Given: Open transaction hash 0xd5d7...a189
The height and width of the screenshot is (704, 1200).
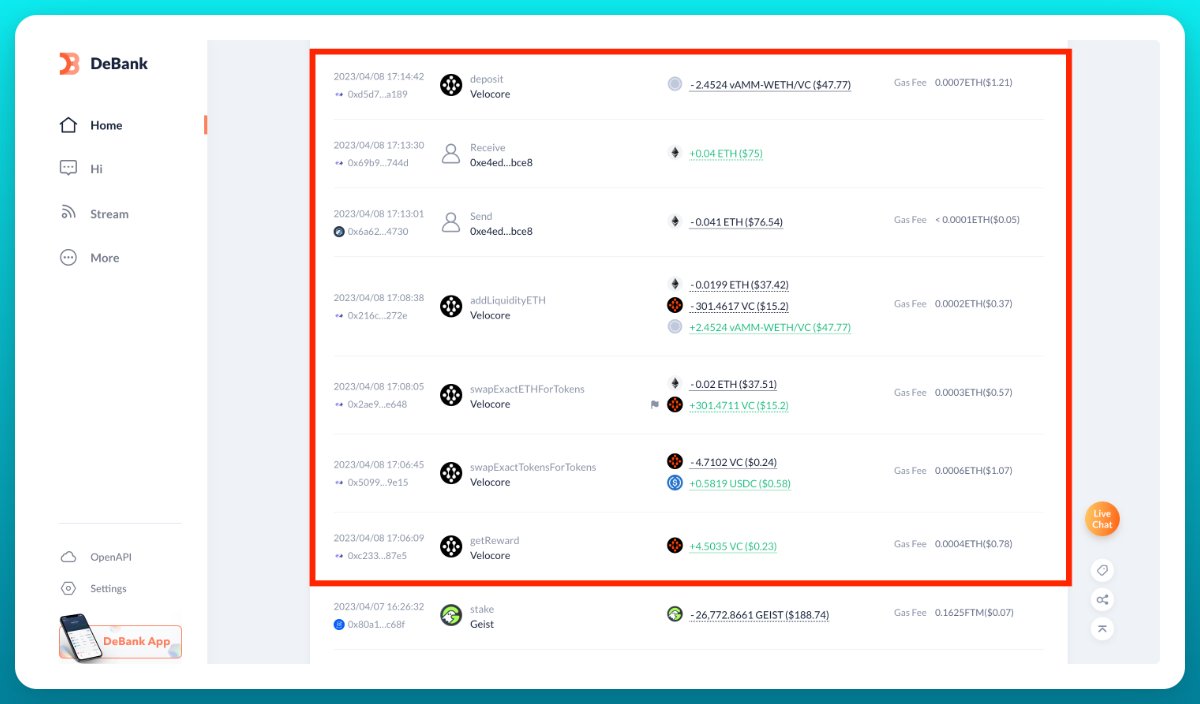Looking at the screenshot, I should [x=377, y=94].
